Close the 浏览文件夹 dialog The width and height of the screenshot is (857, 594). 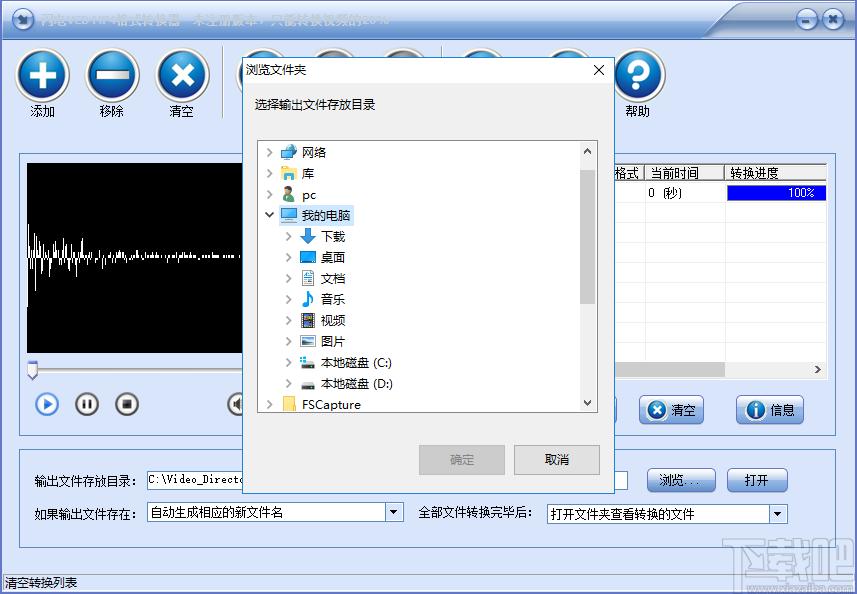click(599, 70)
